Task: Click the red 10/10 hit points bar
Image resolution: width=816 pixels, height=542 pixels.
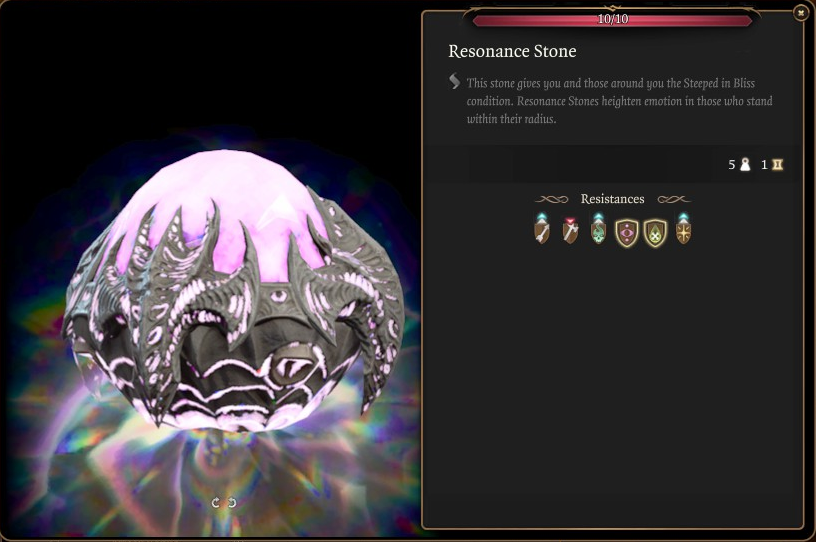Action: (x=613, y=20)
